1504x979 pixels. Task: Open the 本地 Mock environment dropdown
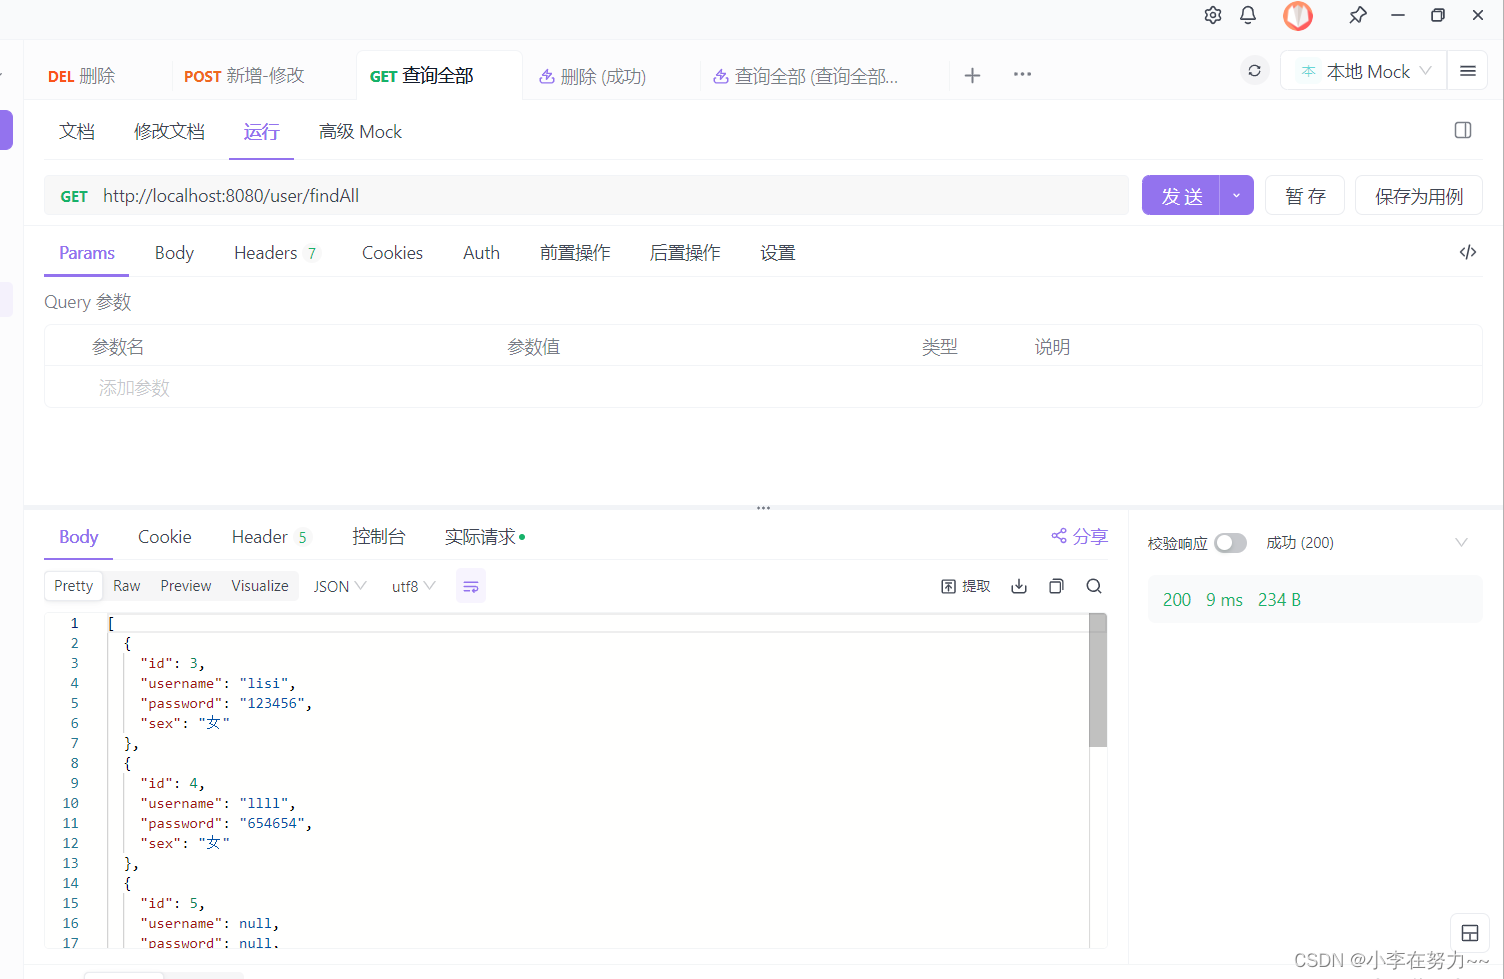[1363, 70]
